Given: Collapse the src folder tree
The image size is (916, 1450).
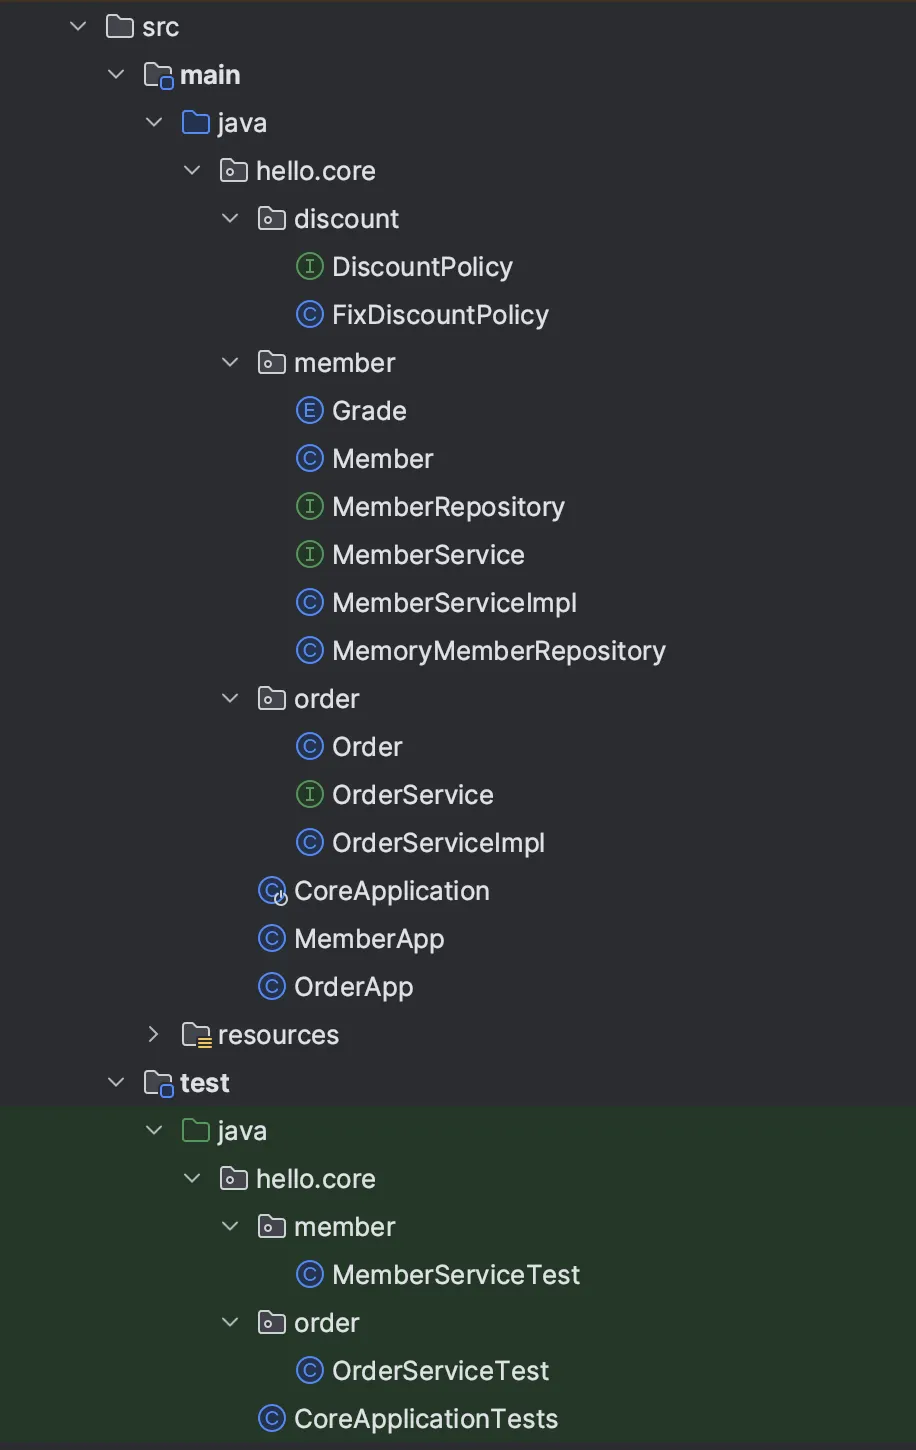Looking at the screenshot, I should [x=78, y=27].
